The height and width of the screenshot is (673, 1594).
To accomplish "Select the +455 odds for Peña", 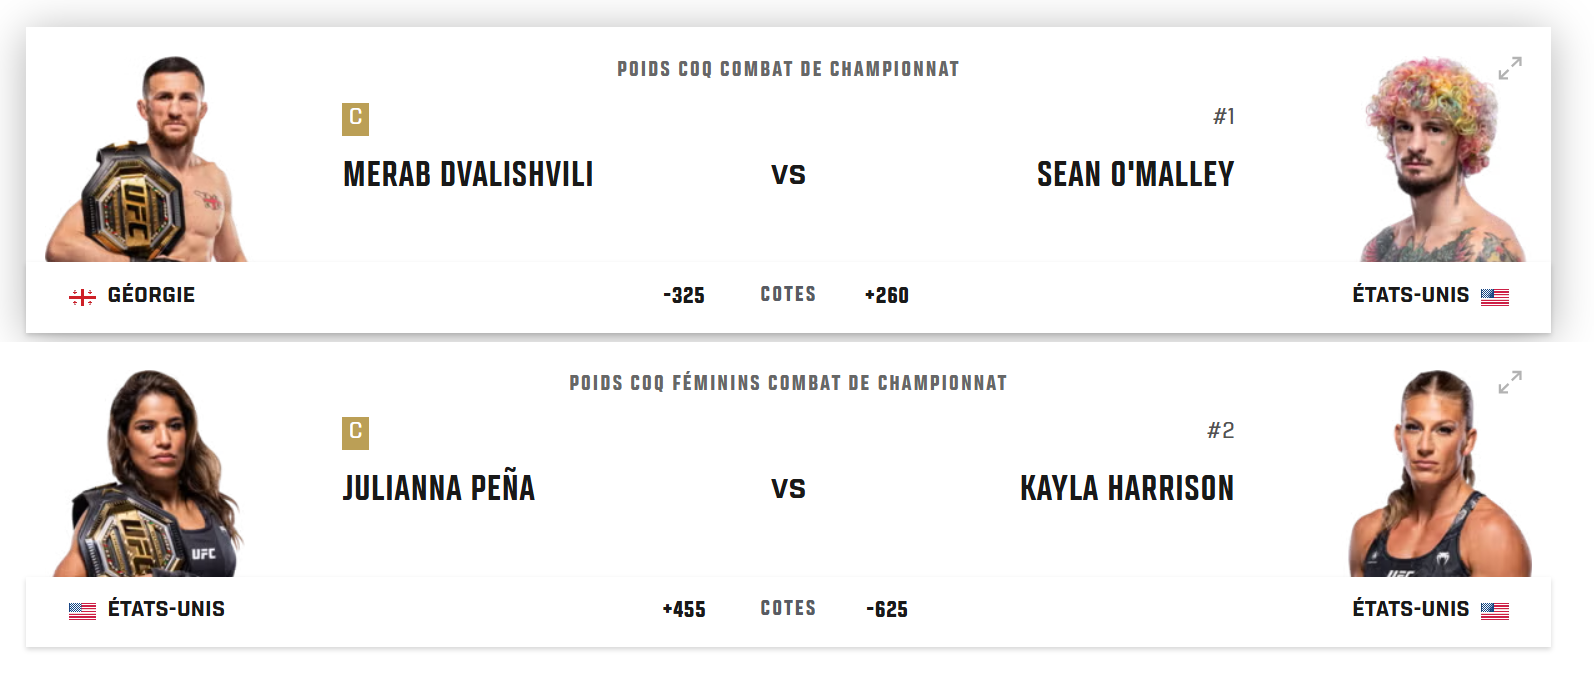I will [684, 609].
